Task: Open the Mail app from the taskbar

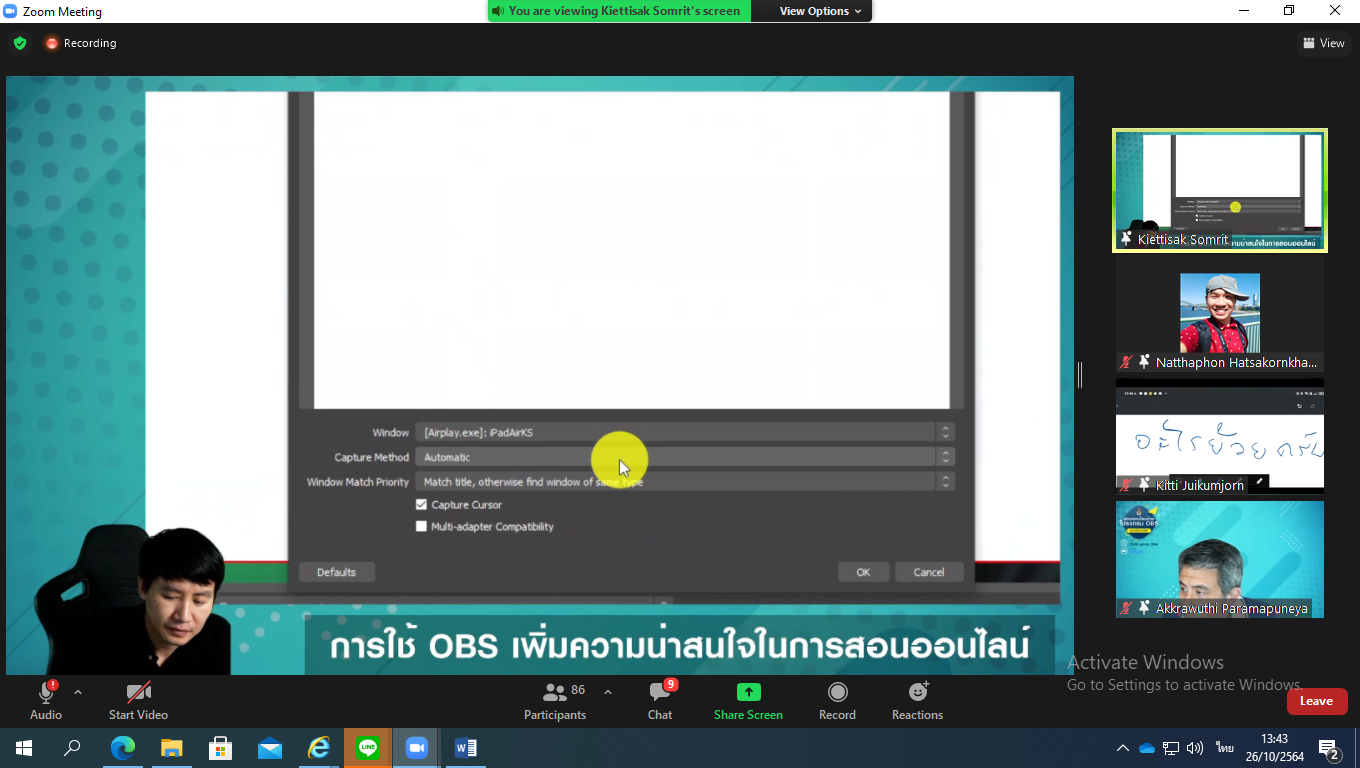Action: (269, 748)
